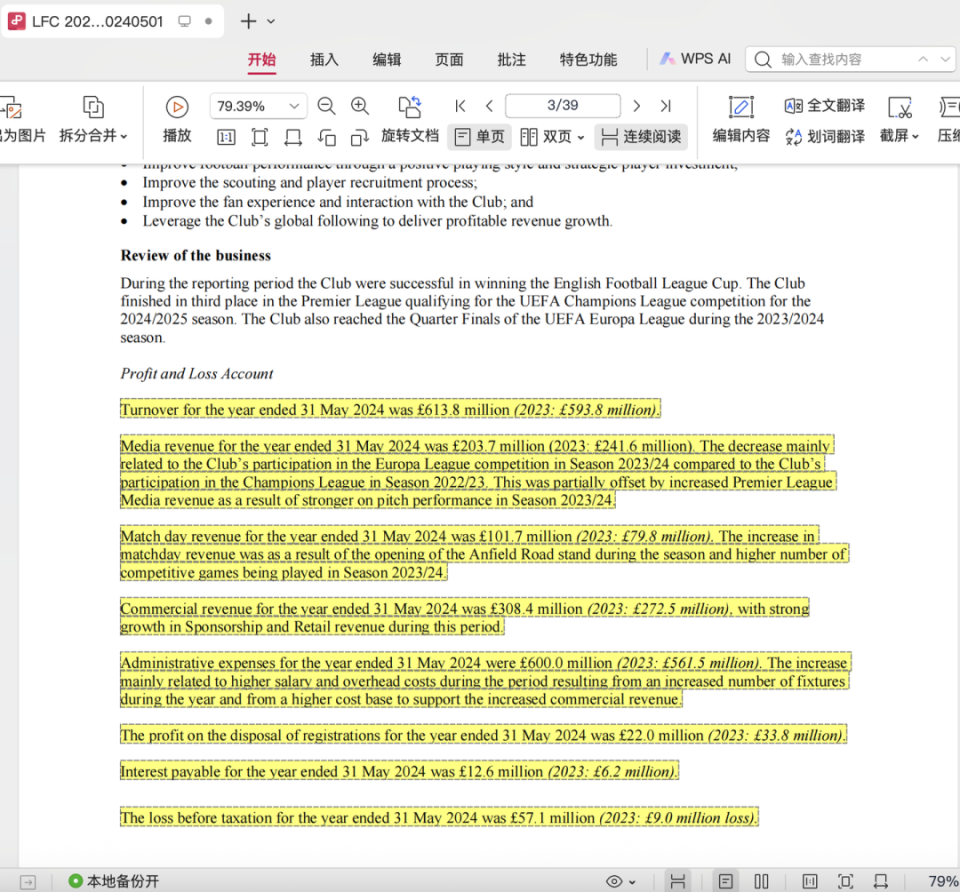Click the status bar 79% zoom level
This screenshot has height=892, width=960.
(x=943, y=882)
